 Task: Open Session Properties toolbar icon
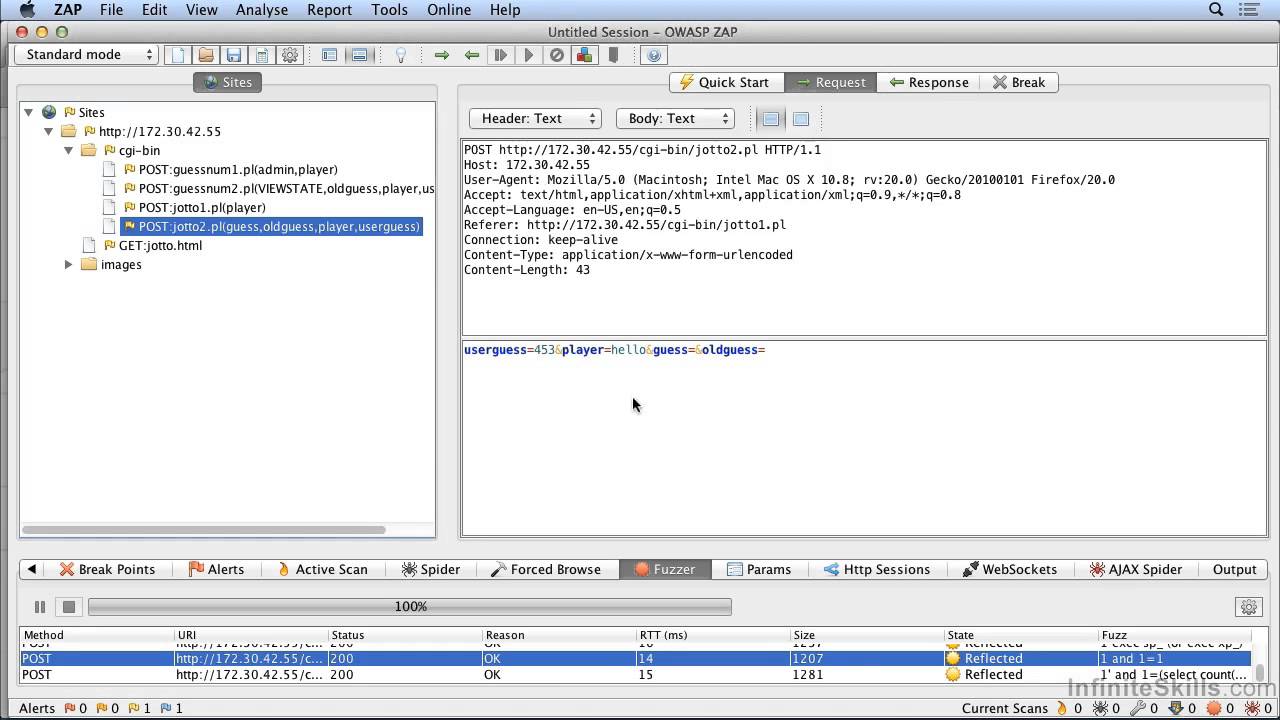pos(261,55)
